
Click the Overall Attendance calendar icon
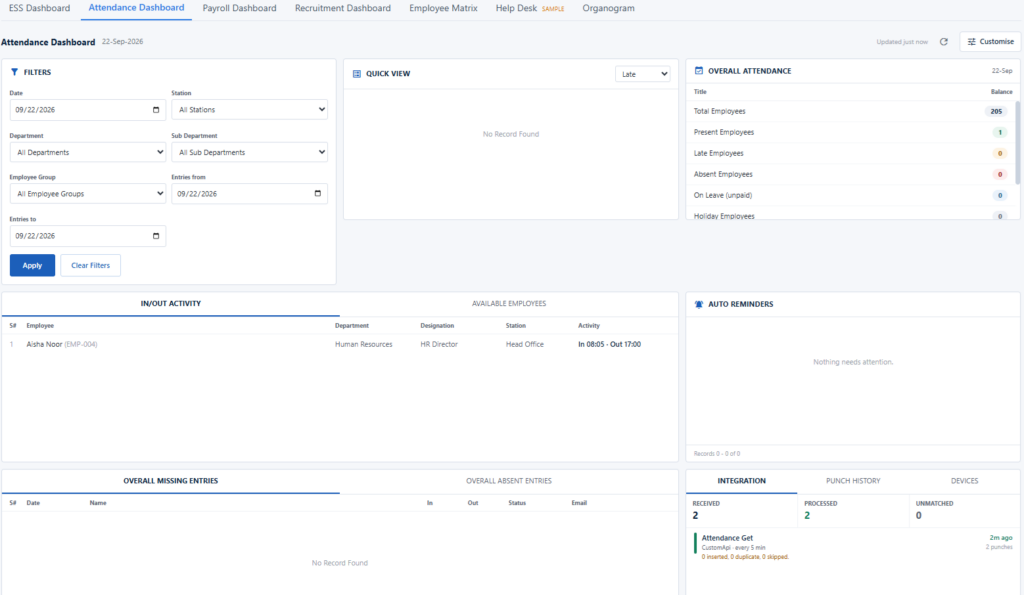pos(699,71)
